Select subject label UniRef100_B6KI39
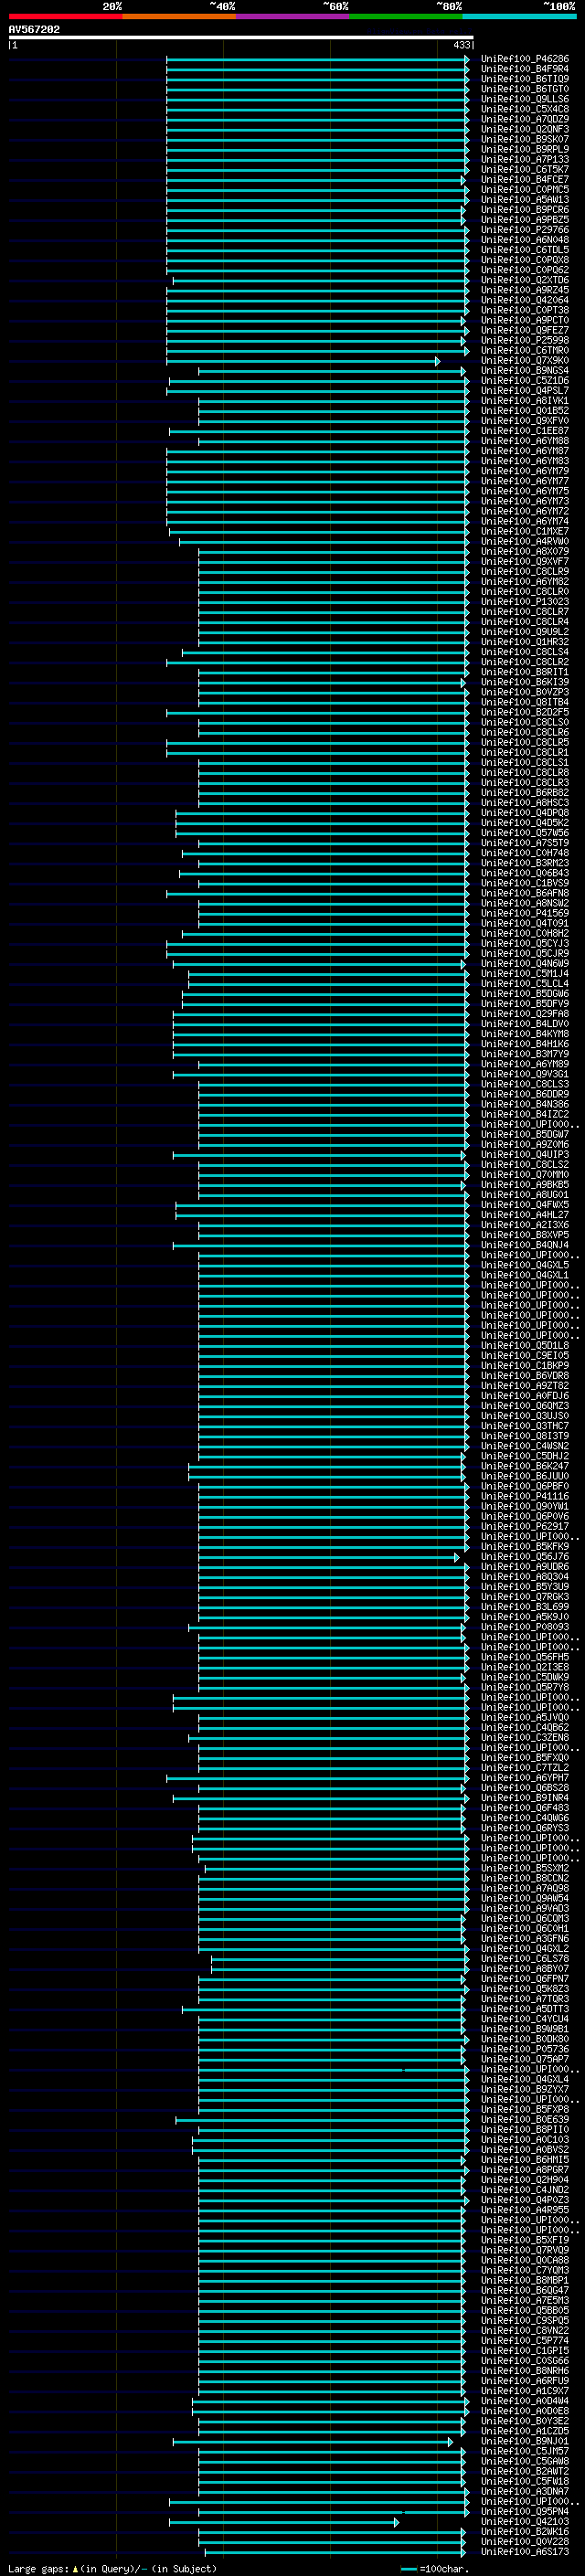Image resolution: width=585 pixels, height=2576 pixels. pyautogui.click(x=524, y=682)
